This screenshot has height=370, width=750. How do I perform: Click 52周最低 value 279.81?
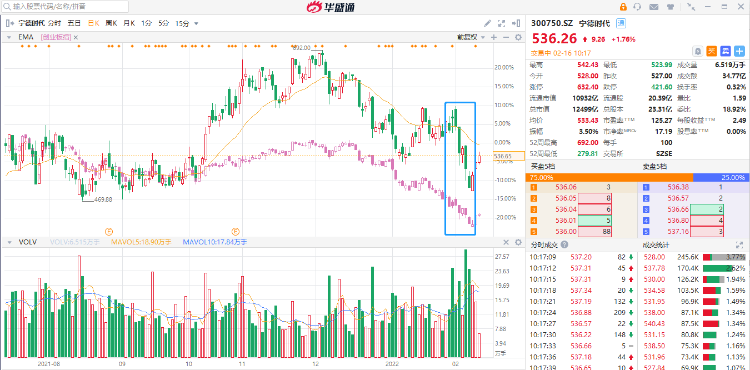(x=588, y=154)
